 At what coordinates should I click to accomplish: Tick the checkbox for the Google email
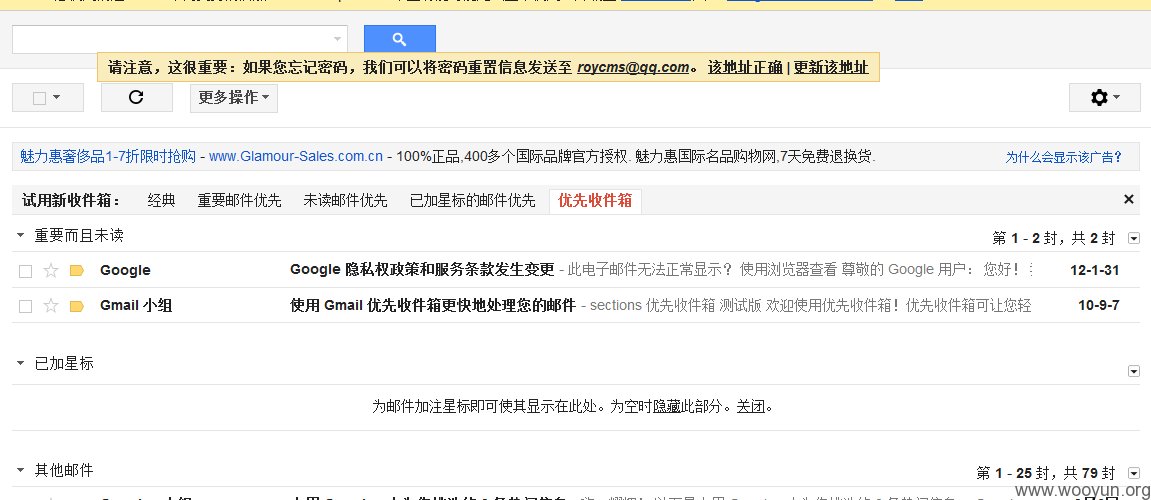click(x=26, y=271)
